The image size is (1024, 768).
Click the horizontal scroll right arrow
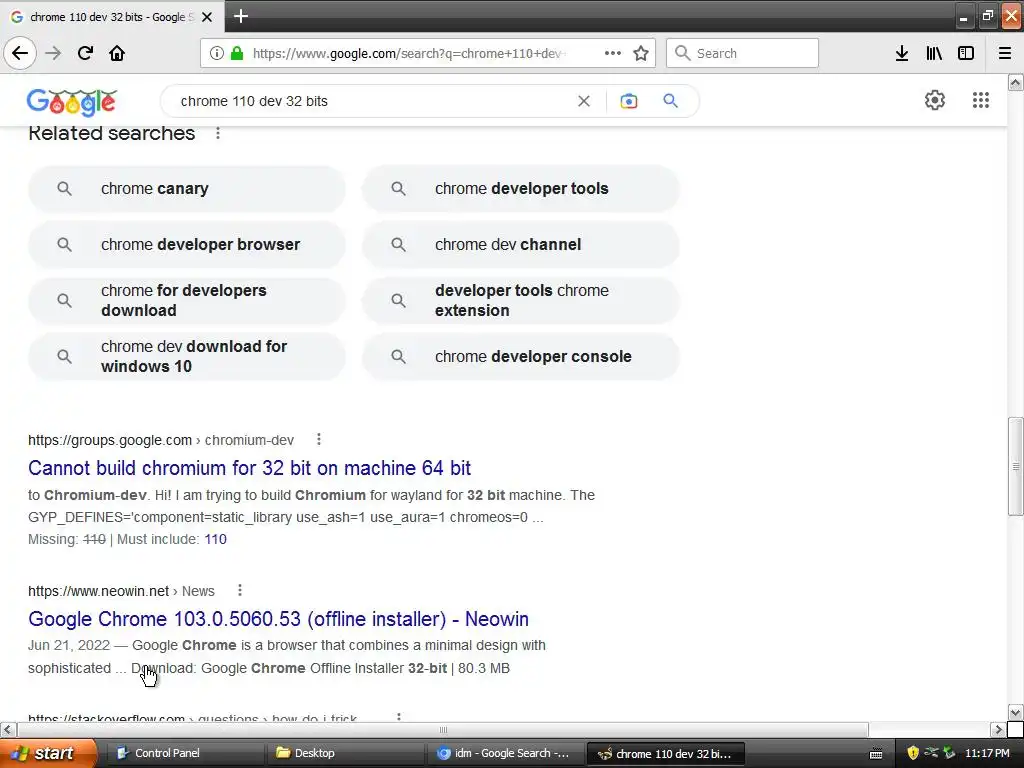pyautogui.click(x=998, y=729)
